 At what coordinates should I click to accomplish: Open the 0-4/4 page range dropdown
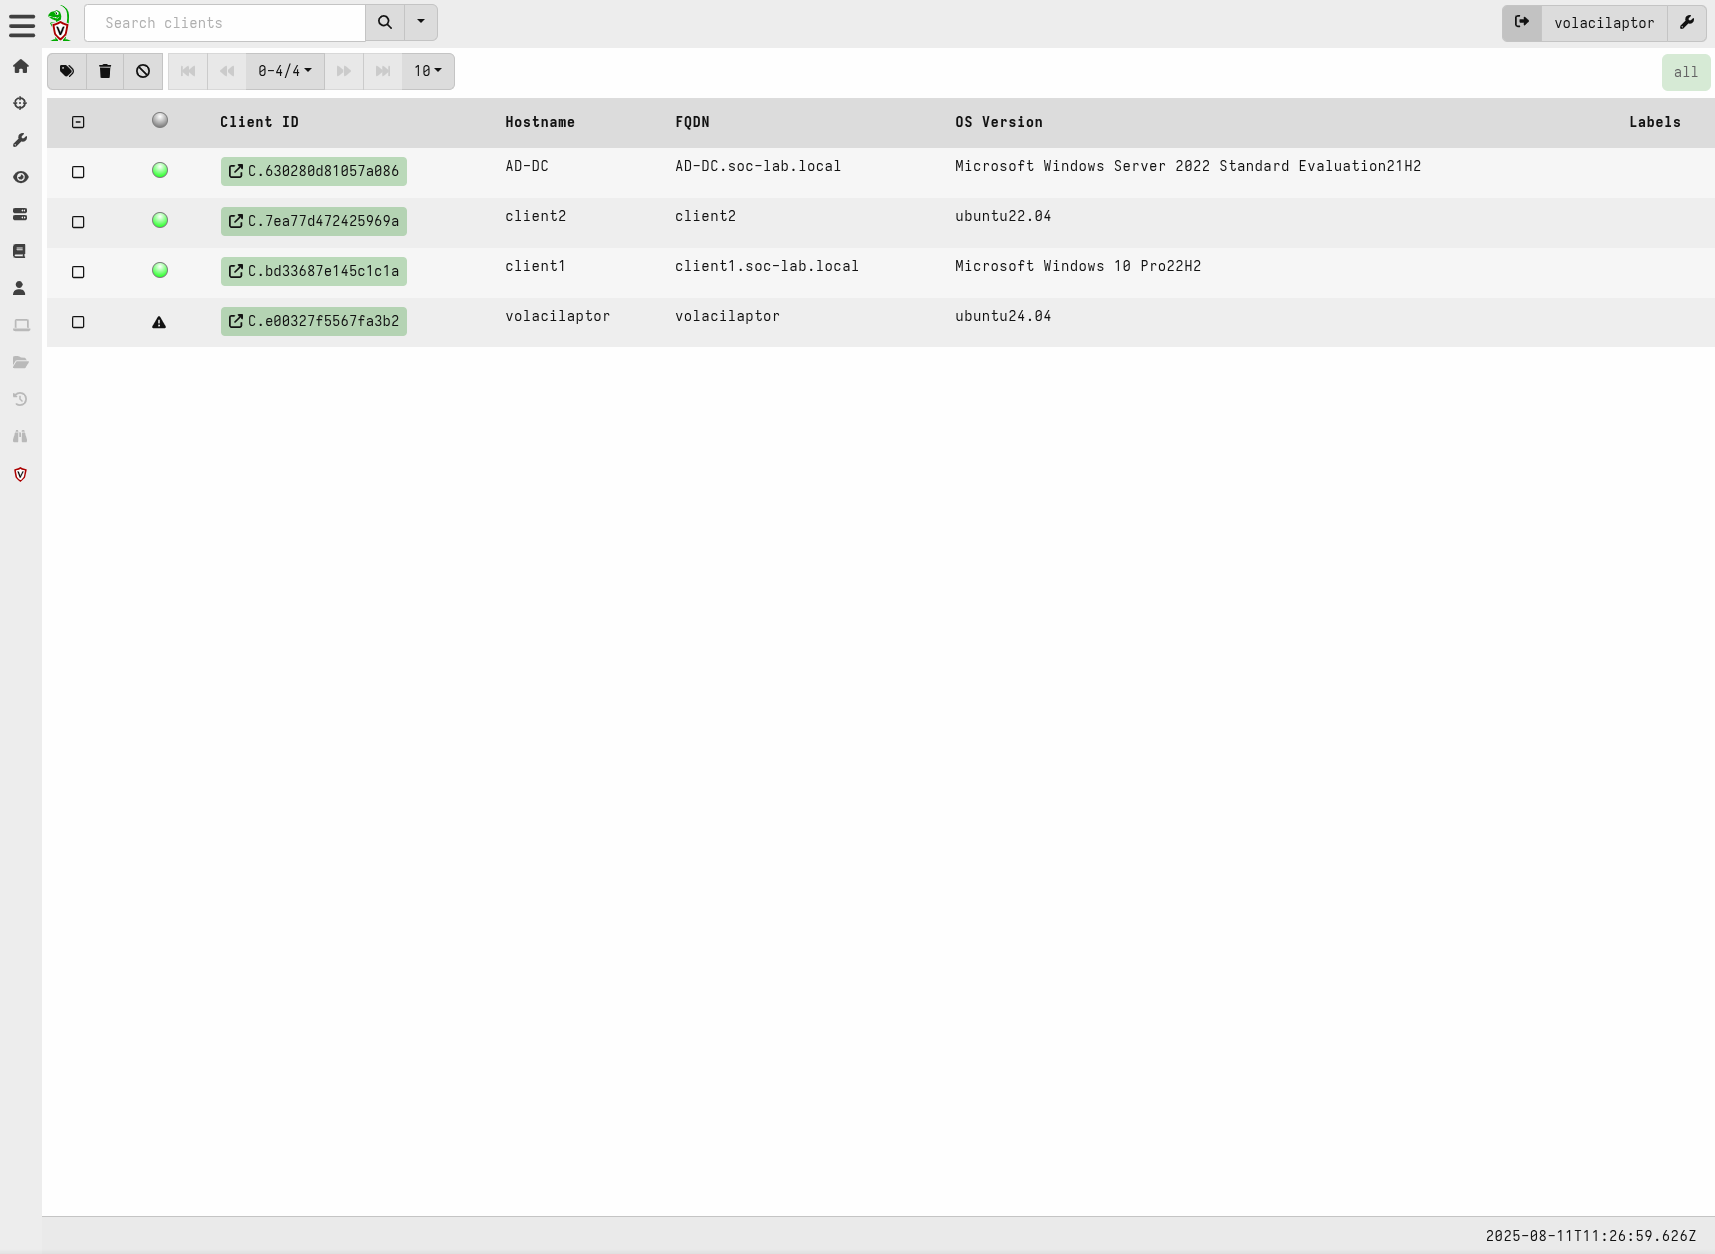285,71
